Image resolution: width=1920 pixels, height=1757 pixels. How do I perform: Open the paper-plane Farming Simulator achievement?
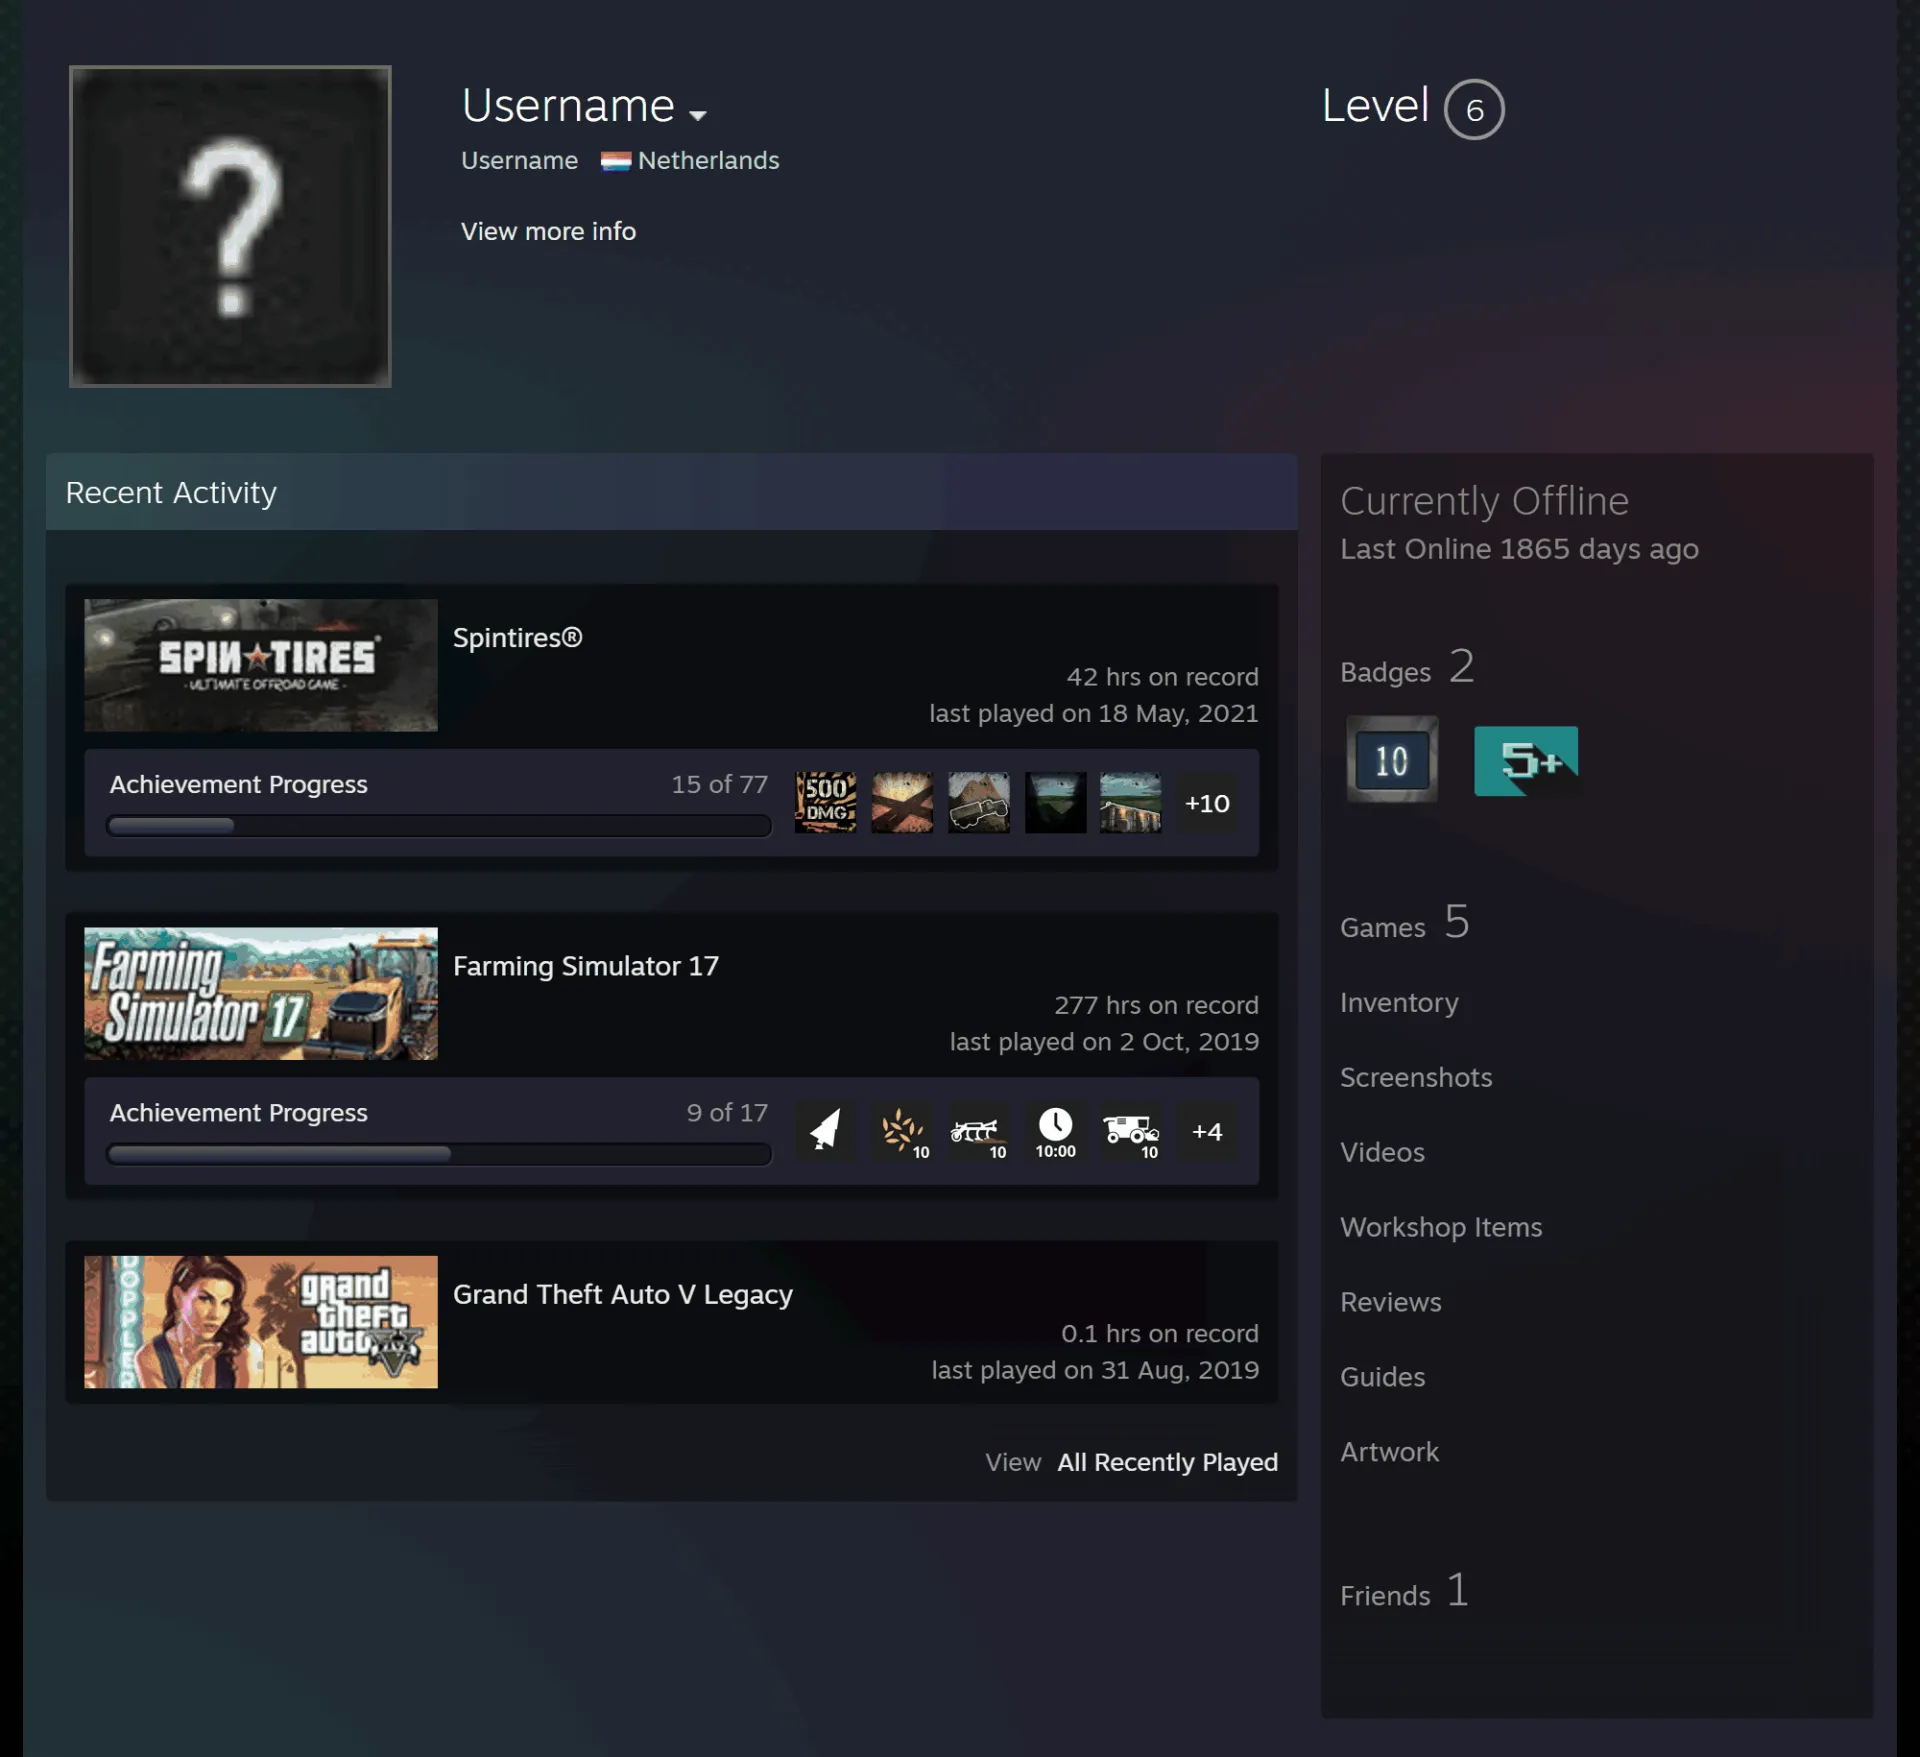(x=825, y=1131)
